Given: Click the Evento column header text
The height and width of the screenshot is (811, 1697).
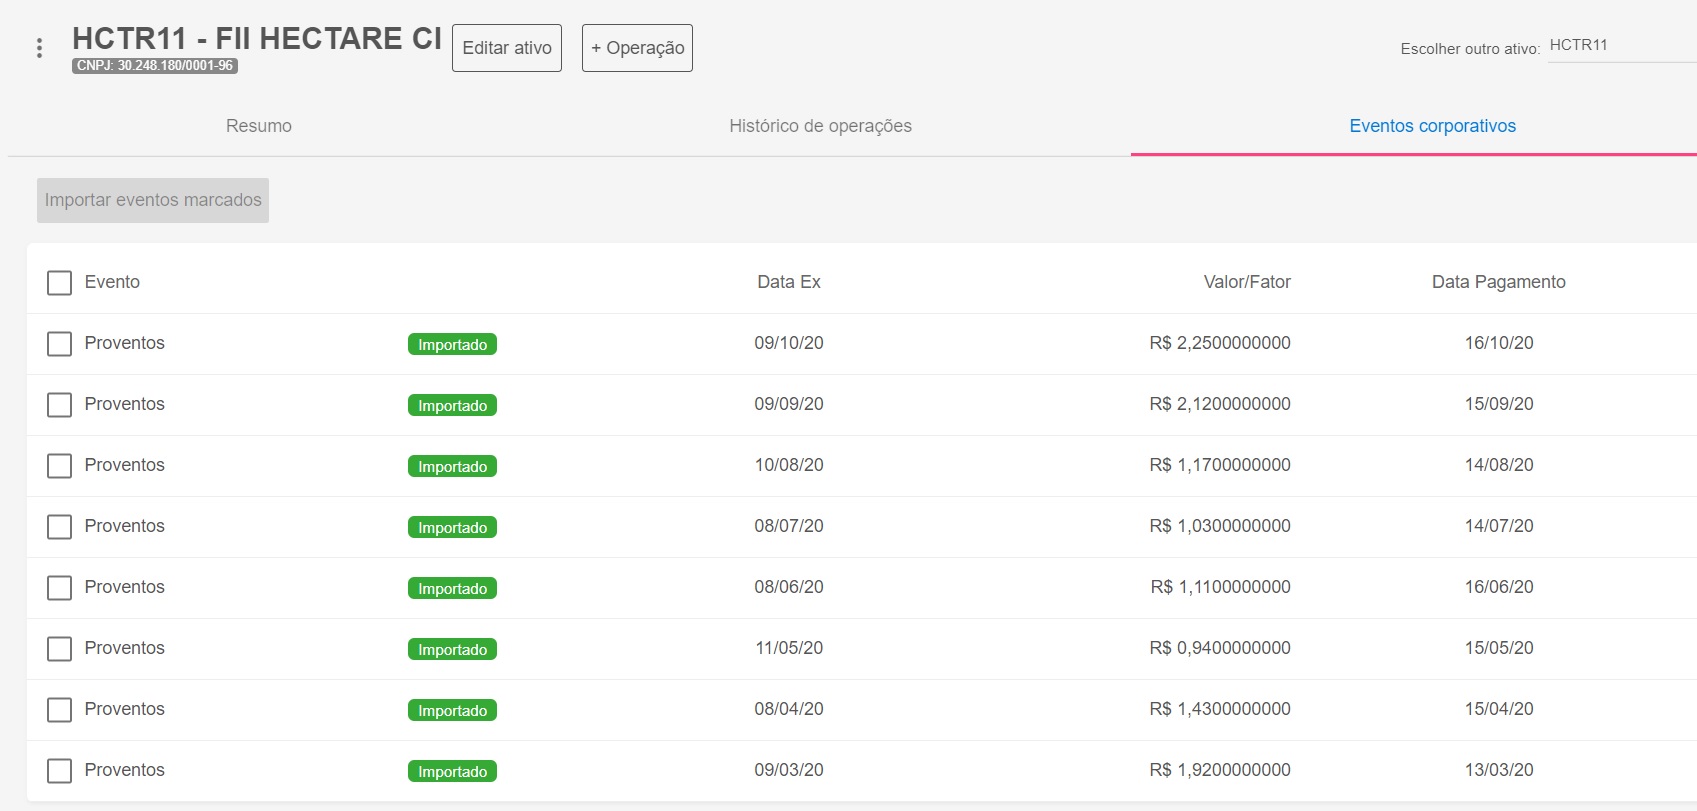Looking at the screenshot, I should click(112, 282).
